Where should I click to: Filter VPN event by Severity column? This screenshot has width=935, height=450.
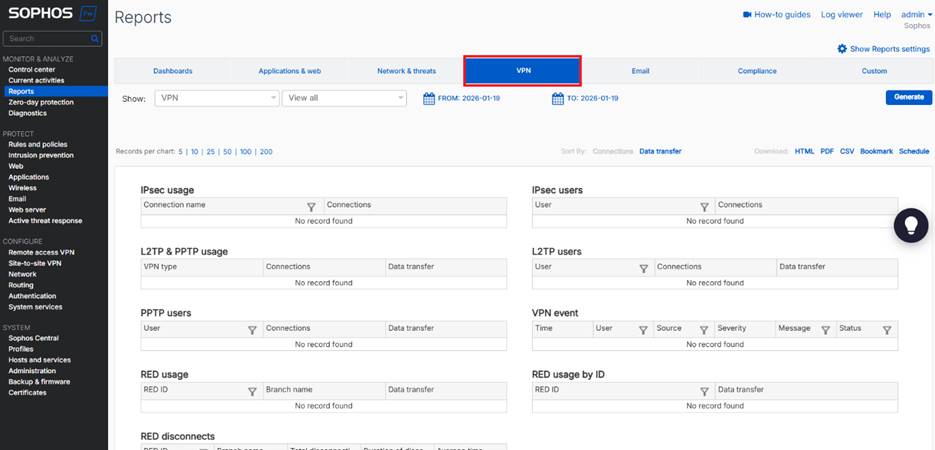[765, 329]
